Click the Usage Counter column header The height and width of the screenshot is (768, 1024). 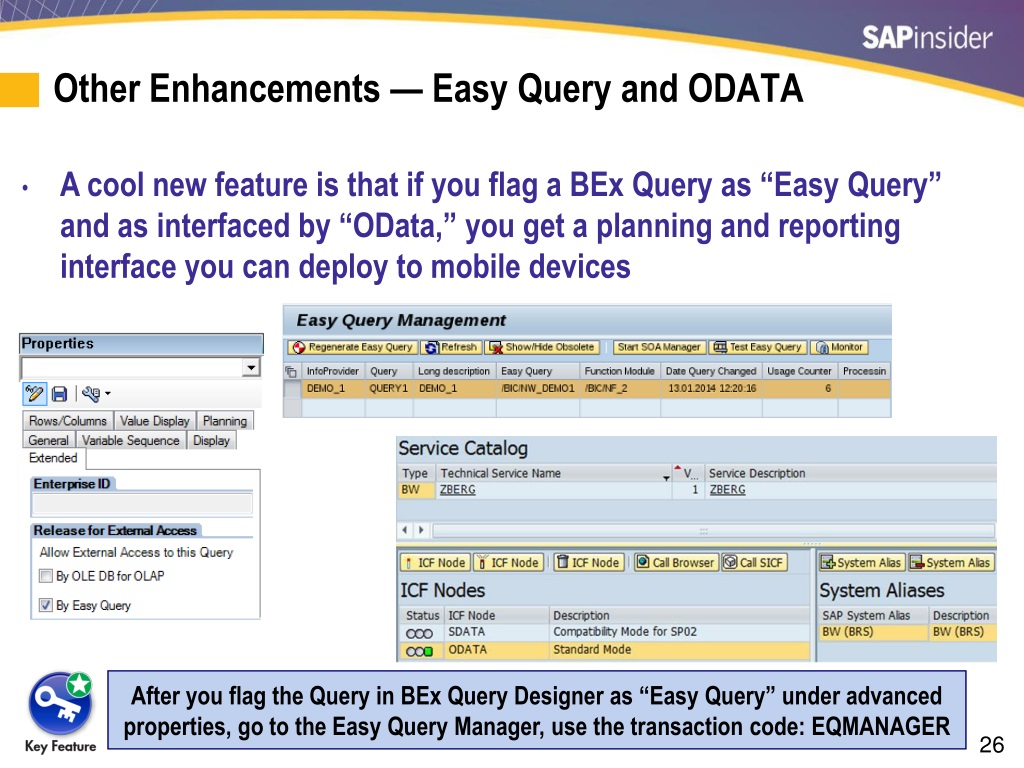(x=799, y=371)
